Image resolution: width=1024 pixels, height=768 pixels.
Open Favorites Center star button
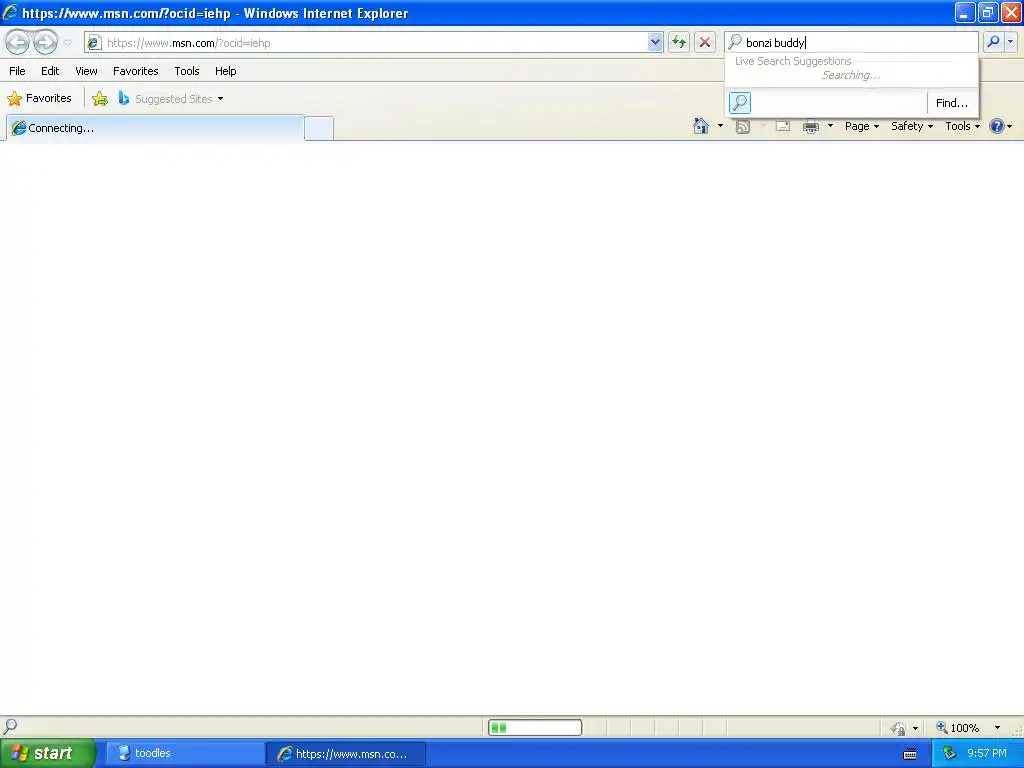tap(40, 99)
